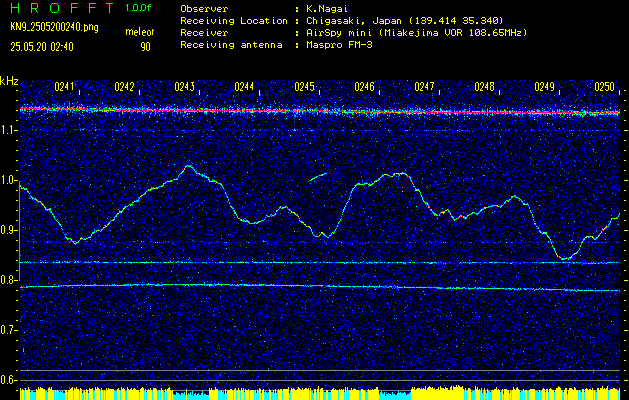Click the 0245 time marker
The image size is (629, 400).
[304, 87]
